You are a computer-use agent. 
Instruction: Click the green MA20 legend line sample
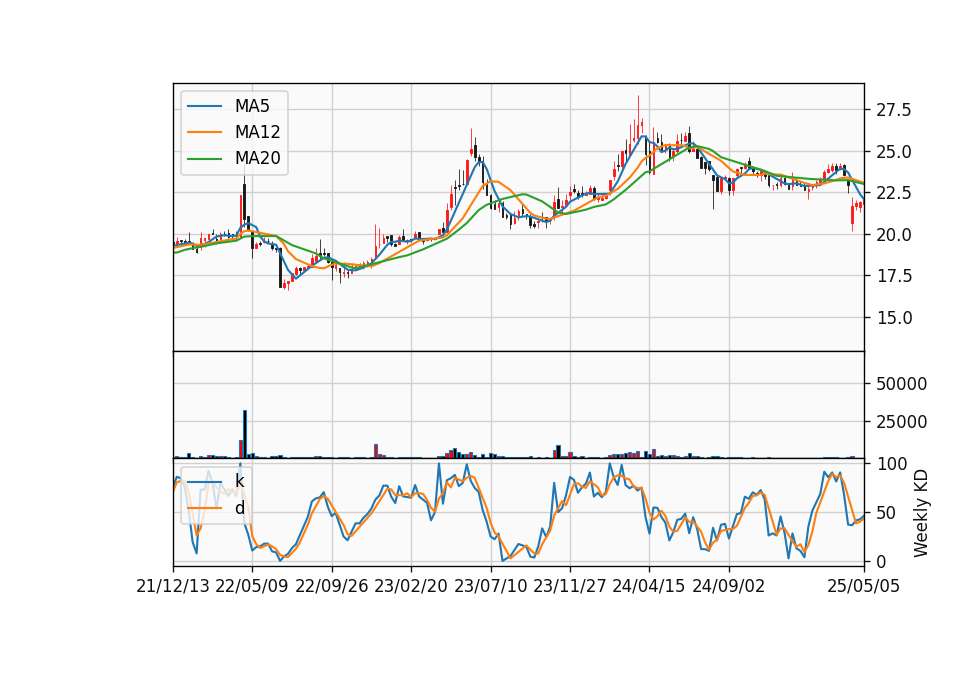204,158
